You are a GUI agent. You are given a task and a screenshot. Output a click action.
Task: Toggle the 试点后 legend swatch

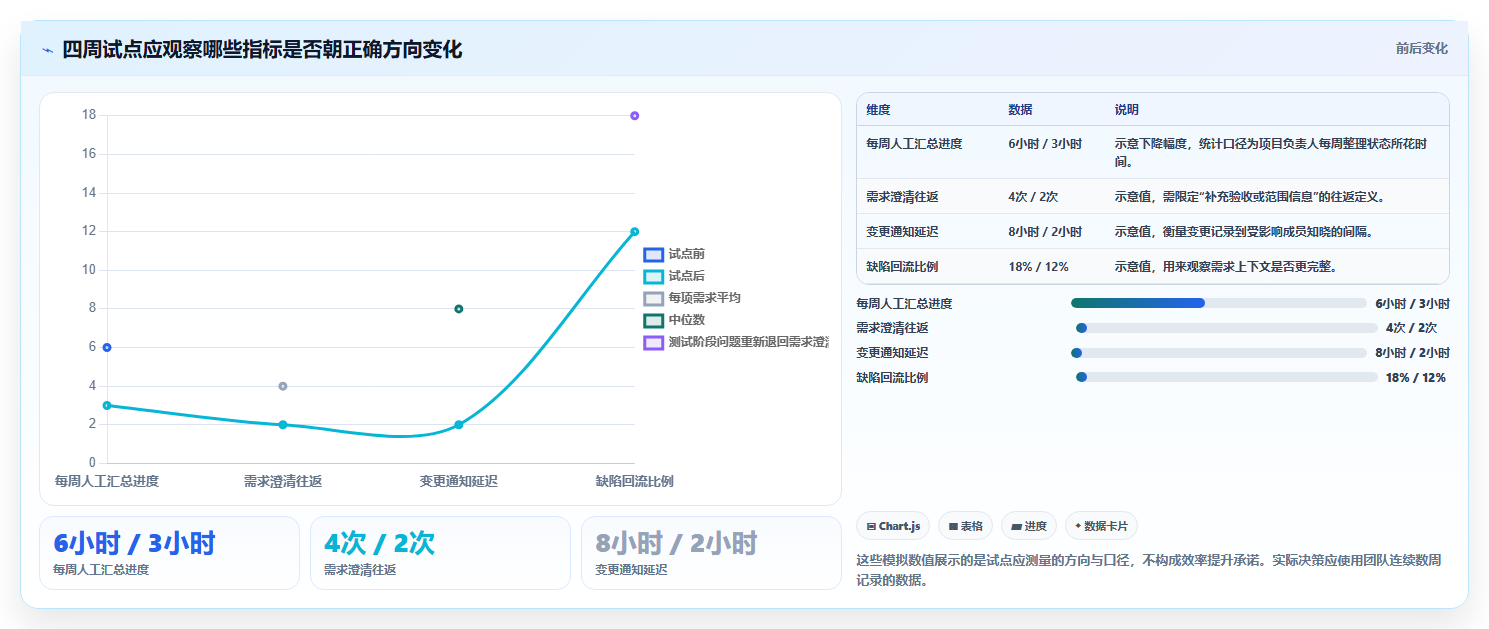654,277
